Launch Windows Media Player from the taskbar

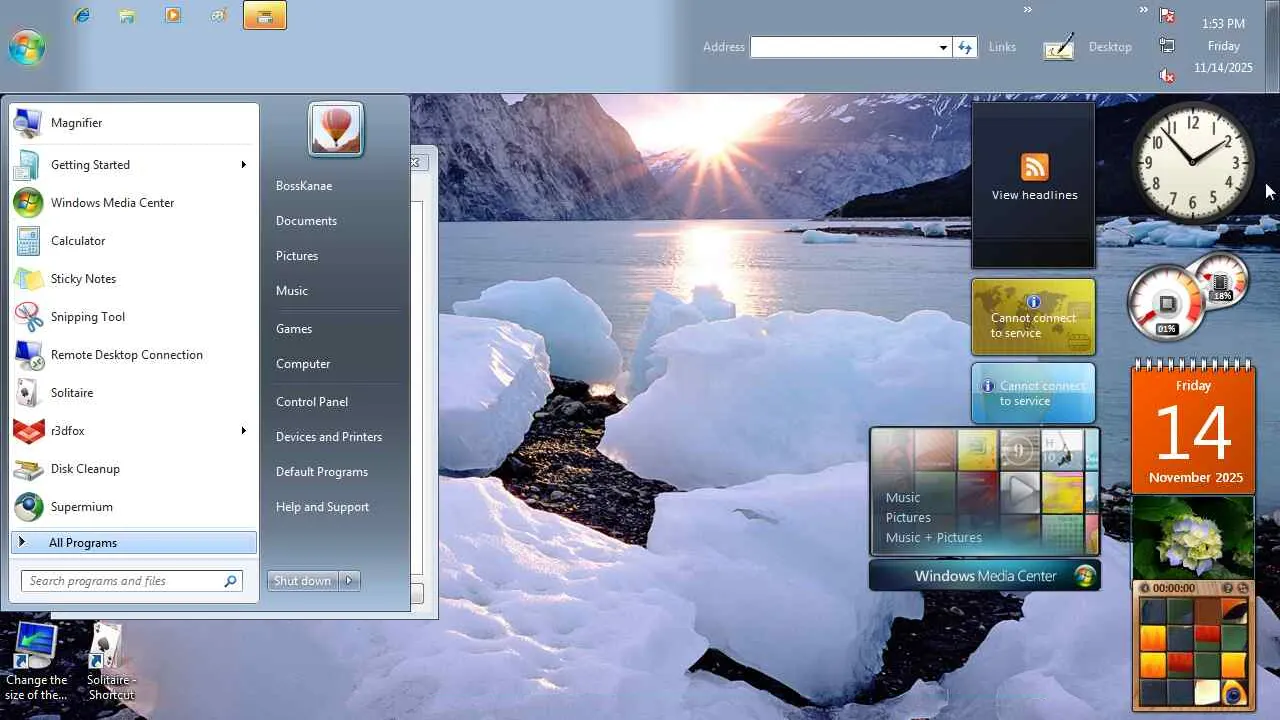(x=173, y=15)
